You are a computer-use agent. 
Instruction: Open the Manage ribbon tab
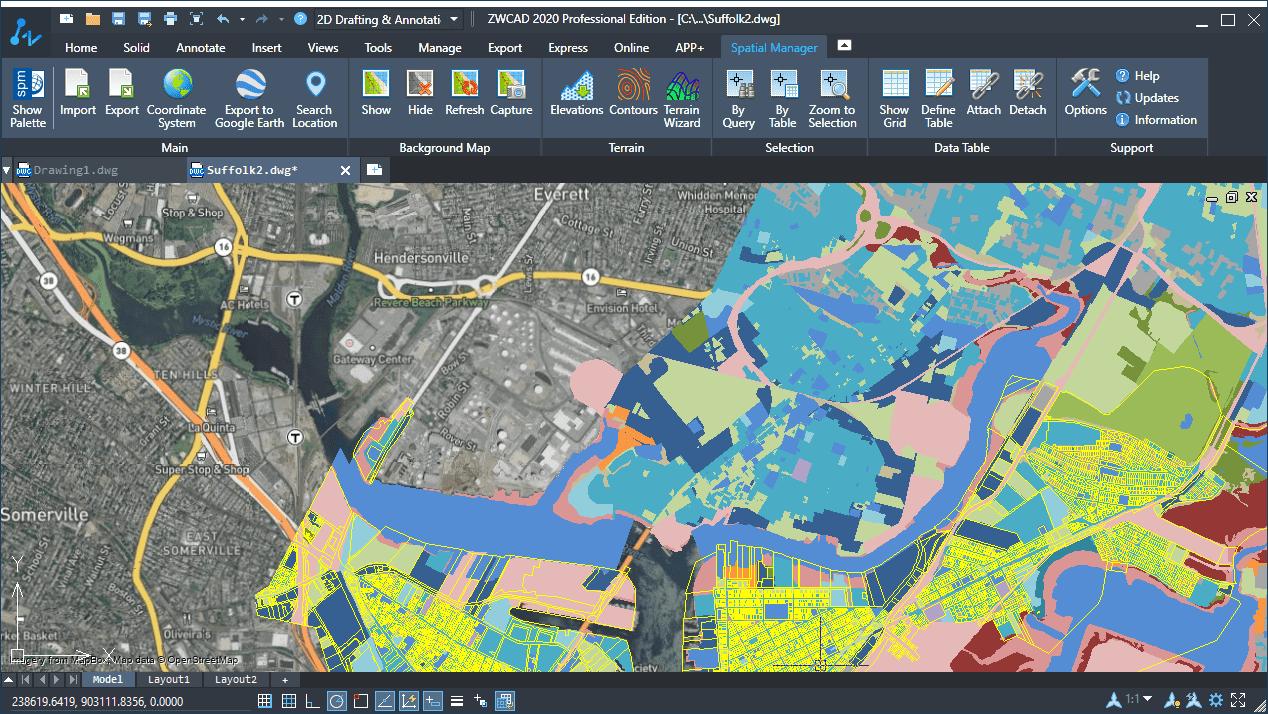(x=440, y=47)
